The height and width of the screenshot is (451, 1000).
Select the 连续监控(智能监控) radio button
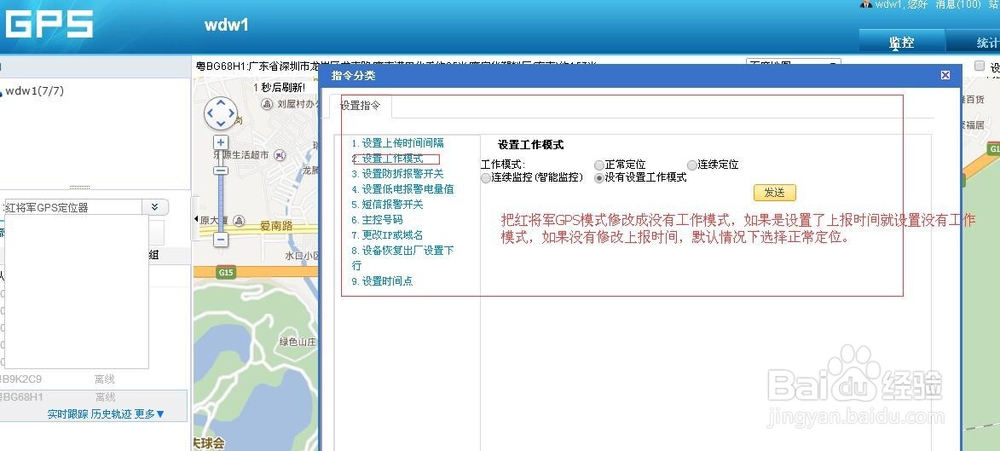pos(486,178)
